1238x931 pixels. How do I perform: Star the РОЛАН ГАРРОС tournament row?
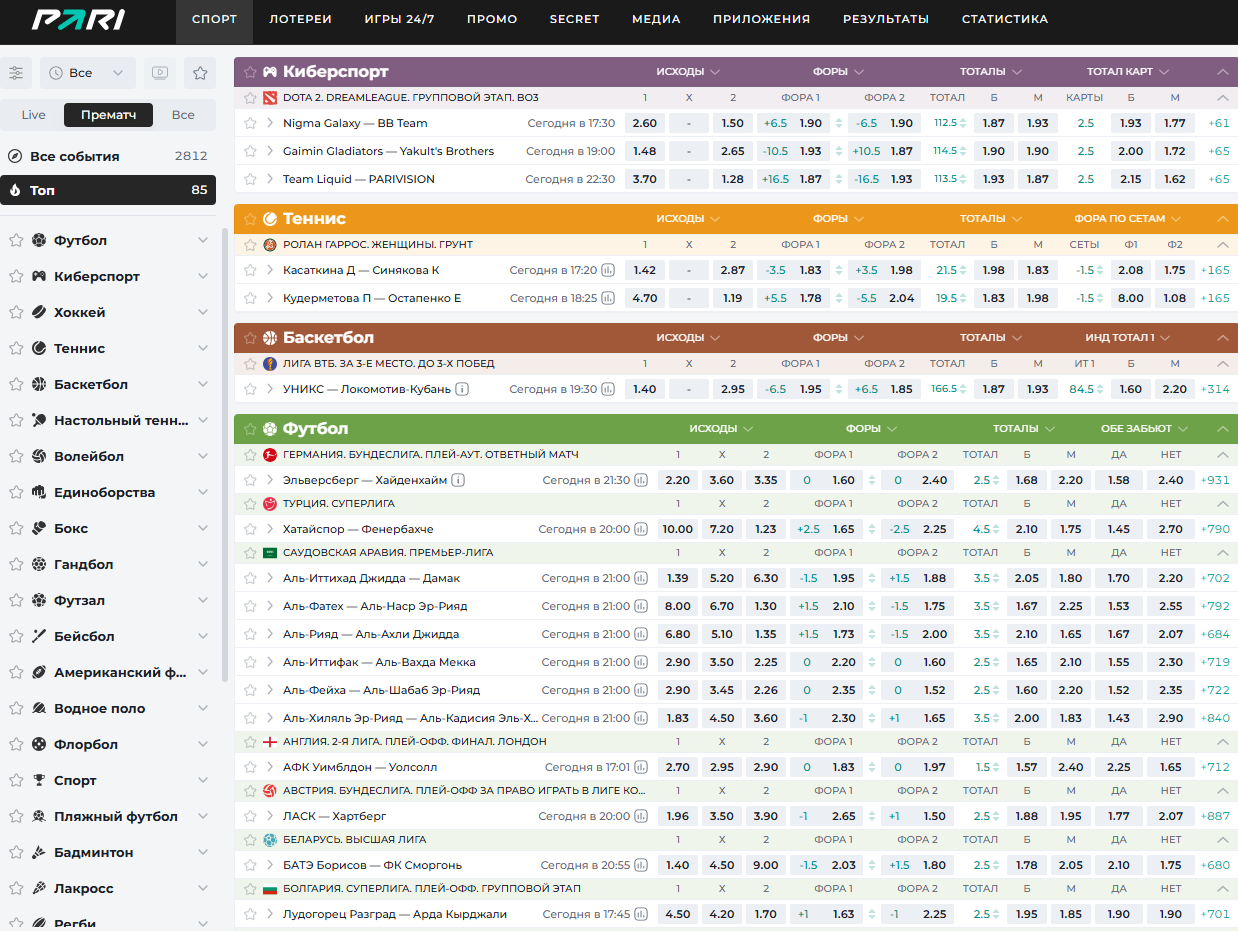click(x=250, y=245)
